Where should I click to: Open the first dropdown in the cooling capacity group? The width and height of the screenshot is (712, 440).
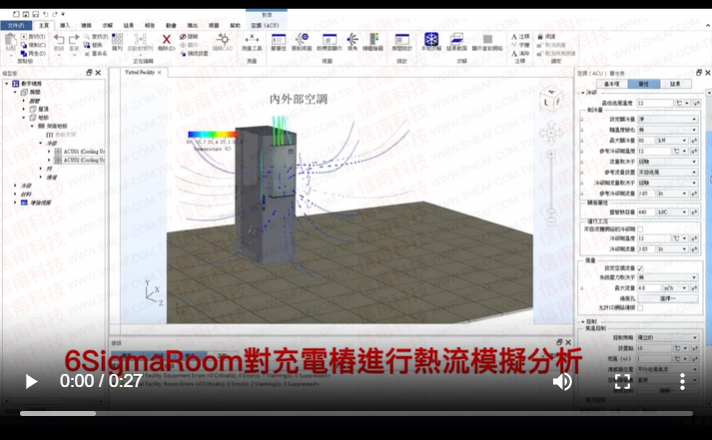click(668, 119)
